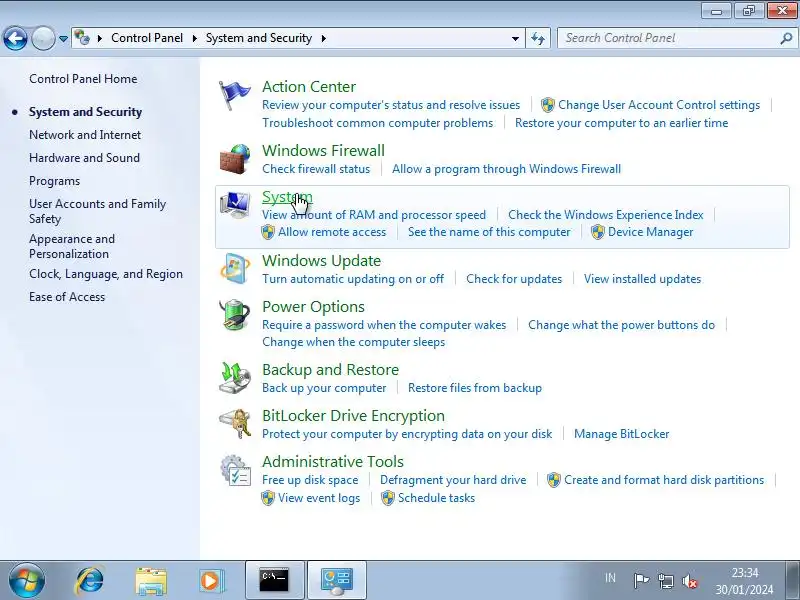Viewport: 800px width, 600px height.
Task: Click View event logs
Action: point(319,498)
